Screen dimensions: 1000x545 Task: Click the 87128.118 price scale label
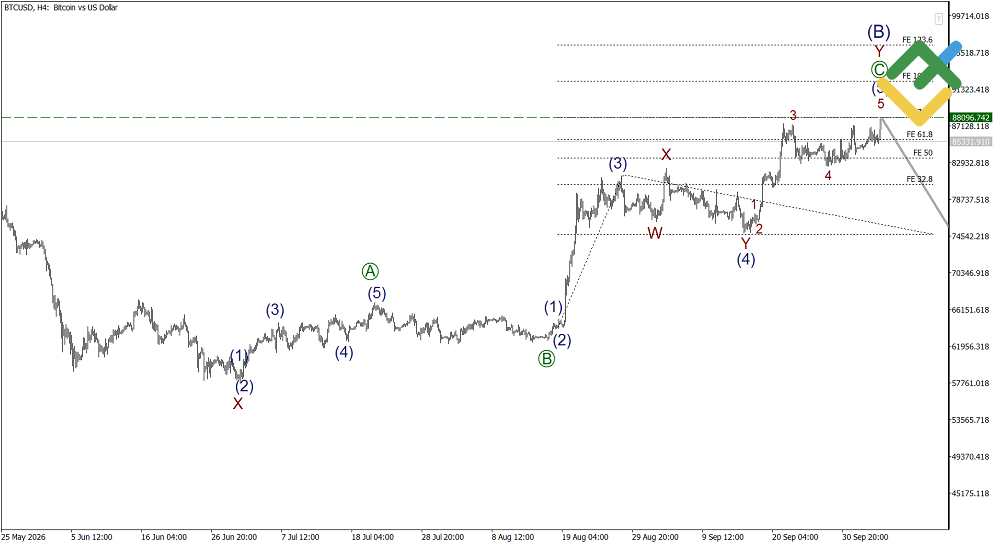coord(971,127)
